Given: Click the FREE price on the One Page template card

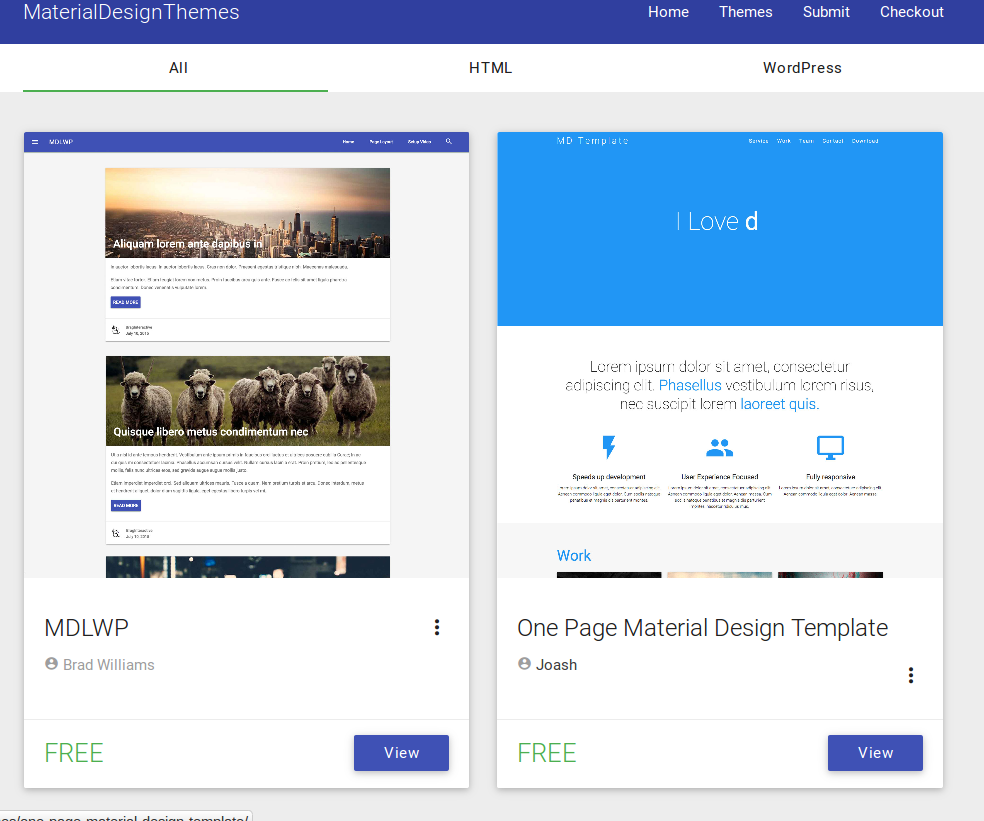Looking at the screenshot, I should 547,753.
